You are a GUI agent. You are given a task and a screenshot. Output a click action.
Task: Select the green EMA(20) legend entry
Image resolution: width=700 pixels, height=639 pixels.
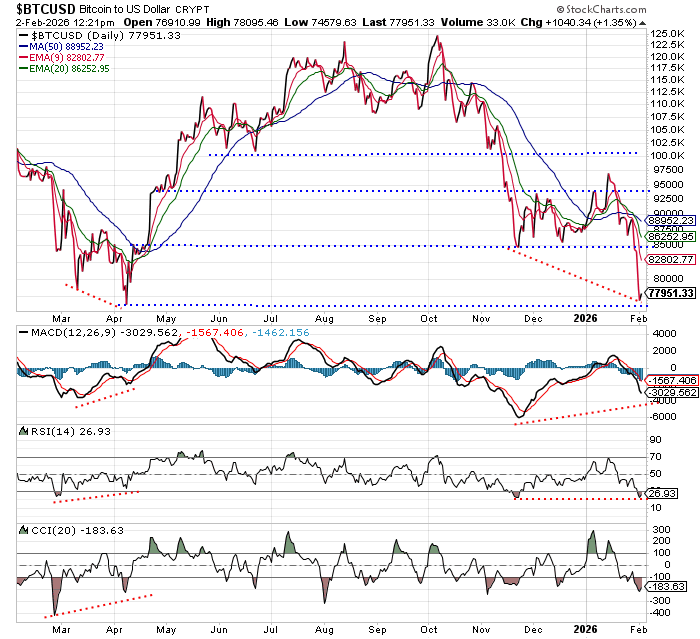(73, 69)
